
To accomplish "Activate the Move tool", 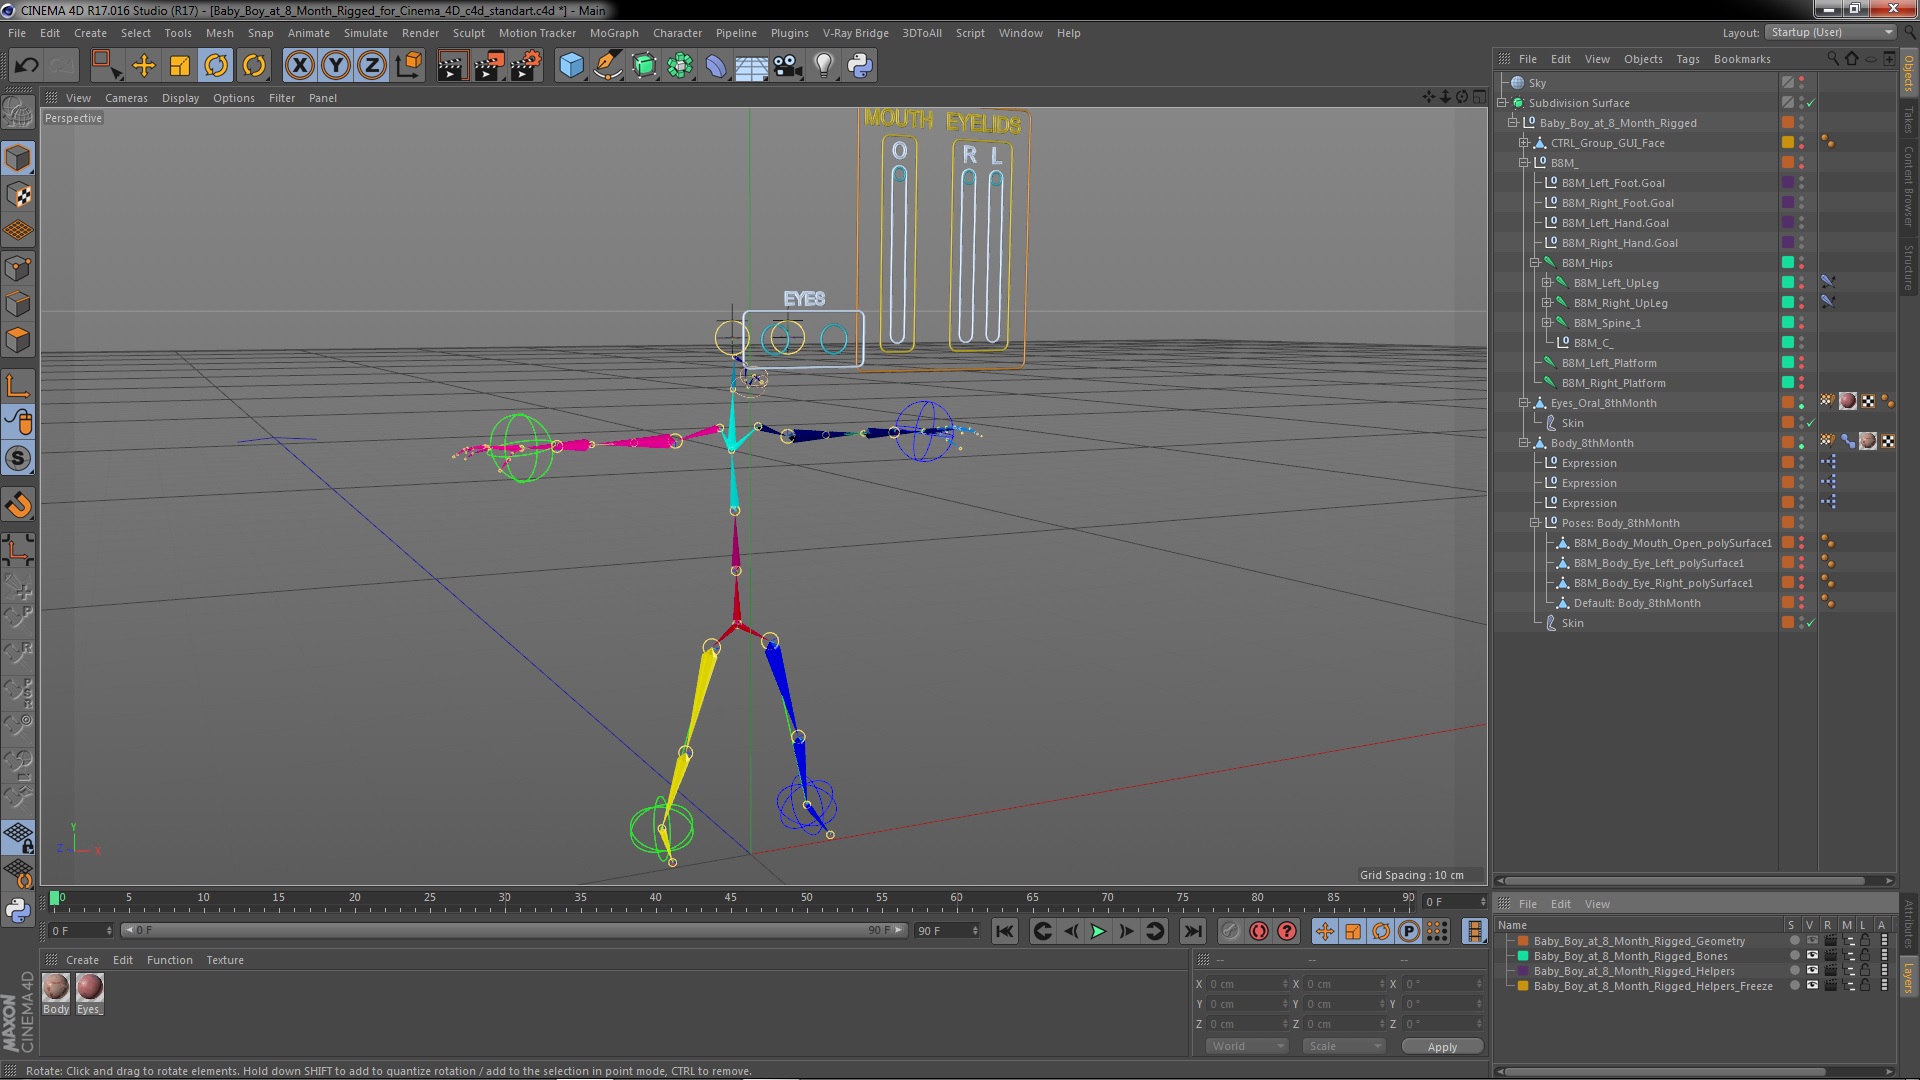I will pyautogui.click(x=144, y=66).
